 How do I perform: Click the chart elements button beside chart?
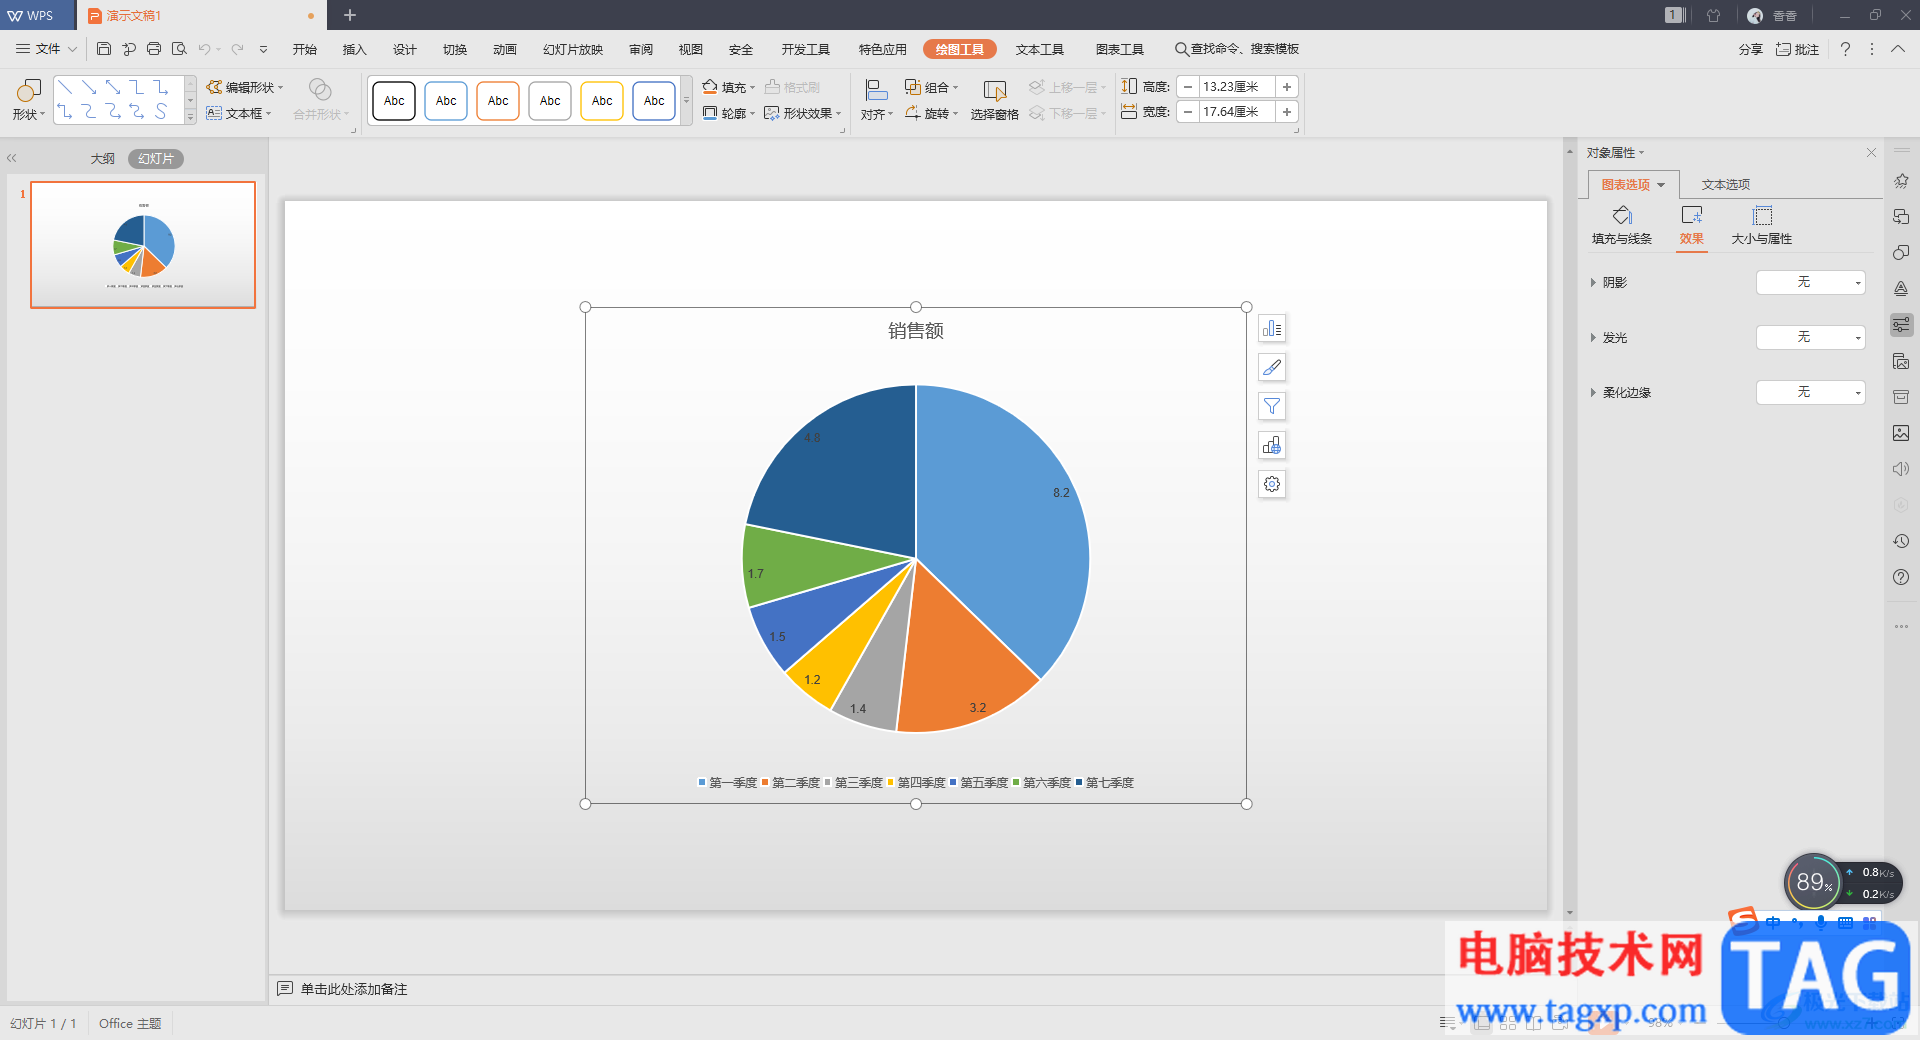point(1272,329)
